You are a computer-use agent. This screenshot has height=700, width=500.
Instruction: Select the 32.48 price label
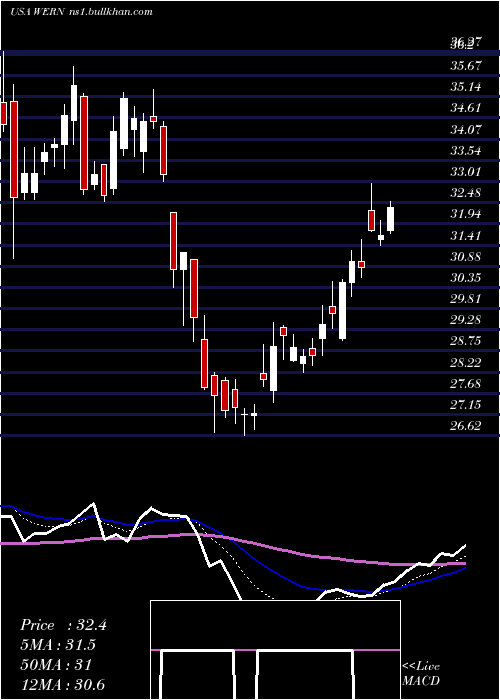(x=466, y=193)
